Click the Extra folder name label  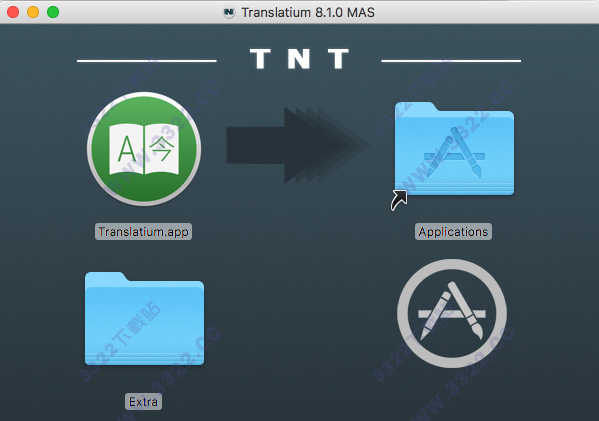coord(143,402)
